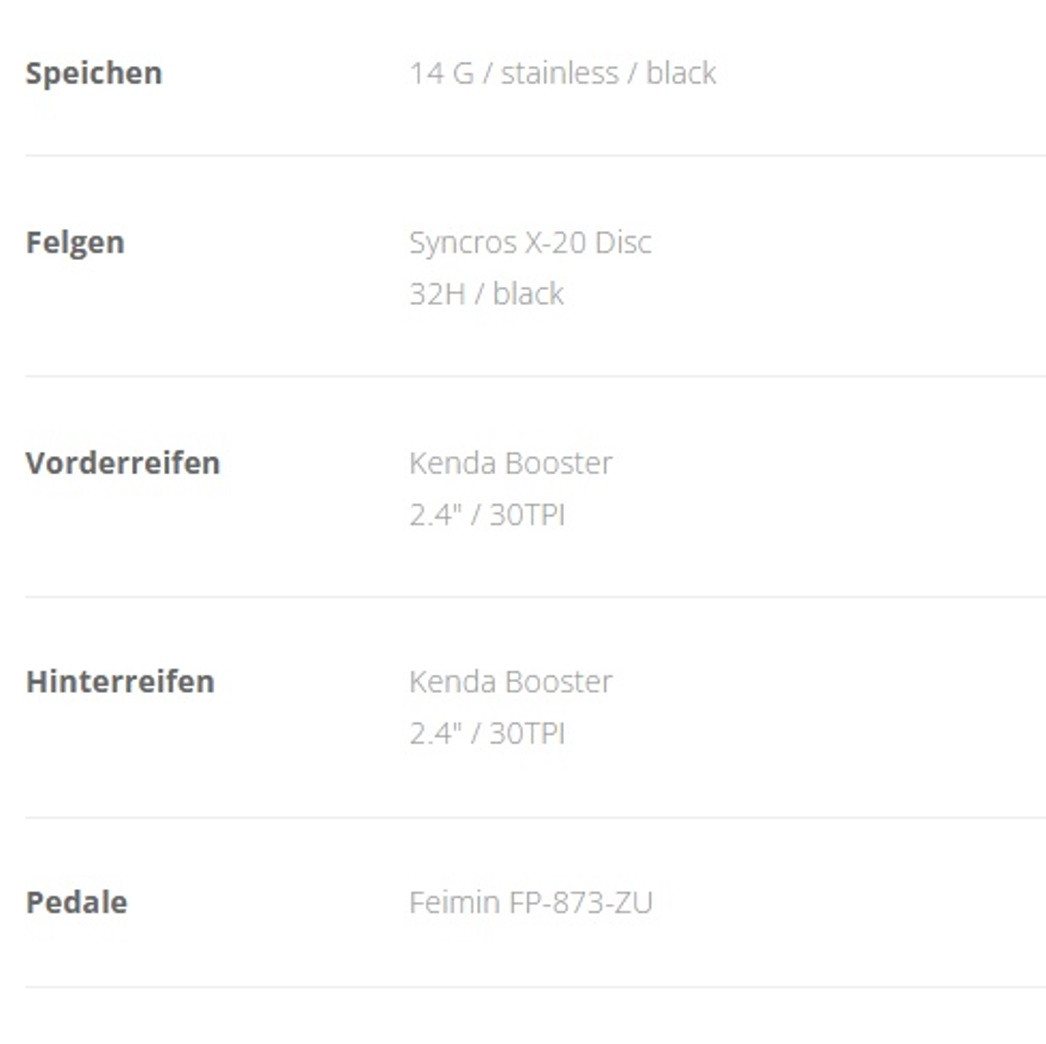Viewport: 1046px width, 1044px height.
Task: Click the word stainless in Speichen row
Action: pyautogui.click(x=560, y=73)
